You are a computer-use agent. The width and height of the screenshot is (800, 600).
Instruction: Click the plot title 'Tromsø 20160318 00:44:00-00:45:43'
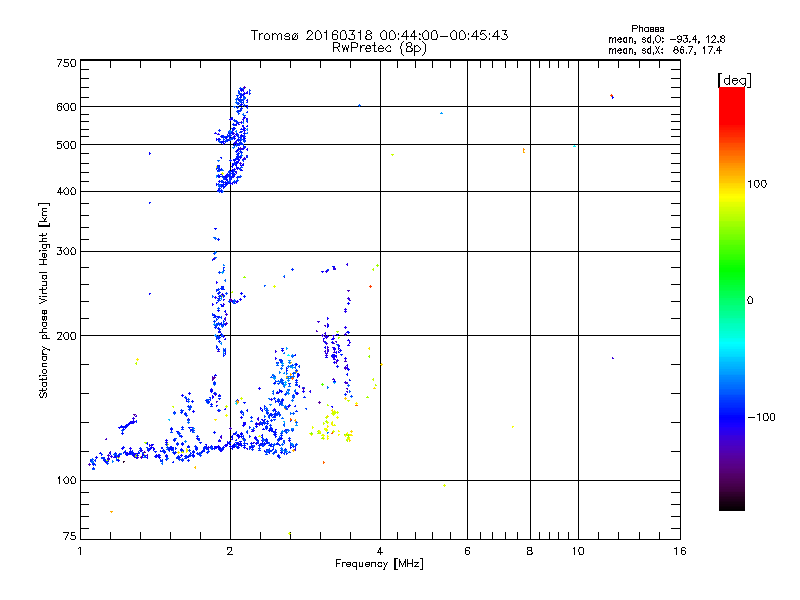click(379, 35)
